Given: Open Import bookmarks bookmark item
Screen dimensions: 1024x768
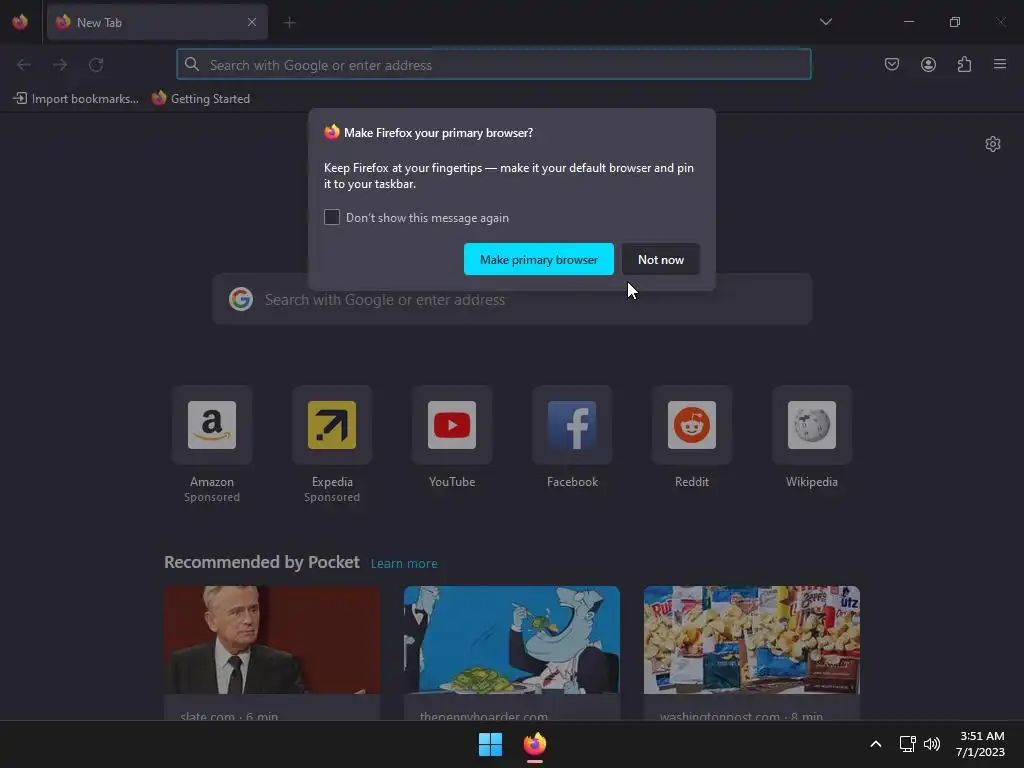Looking at the screenshot, I should click(x=76, y=99).
